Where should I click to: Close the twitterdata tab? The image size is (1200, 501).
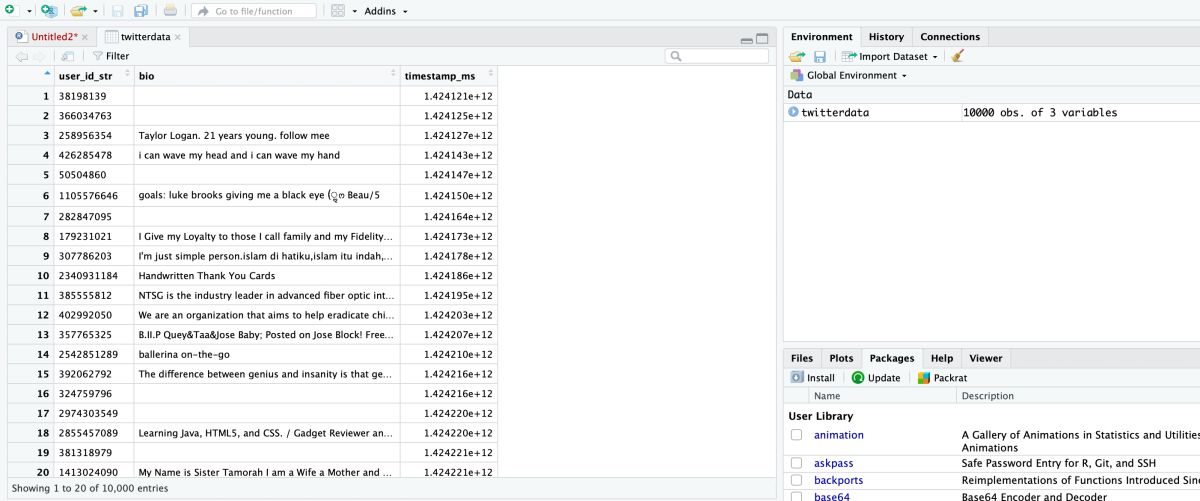point(178,37)
